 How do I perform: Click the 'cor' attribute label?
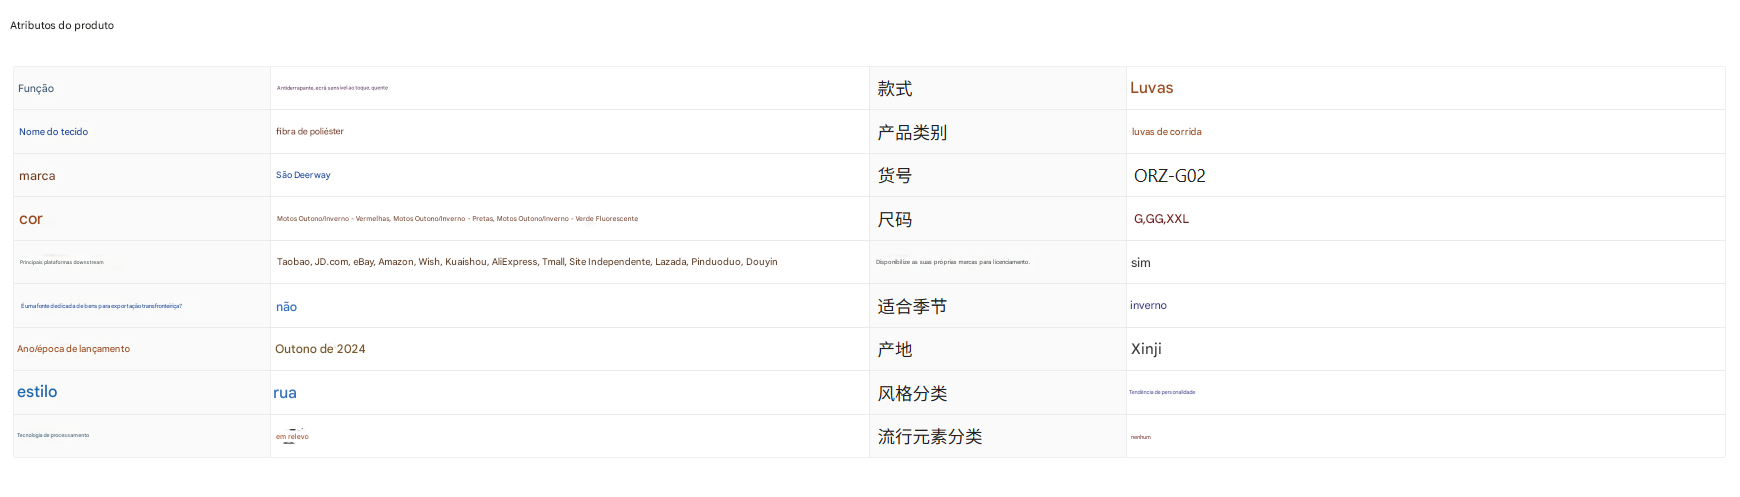31,219
